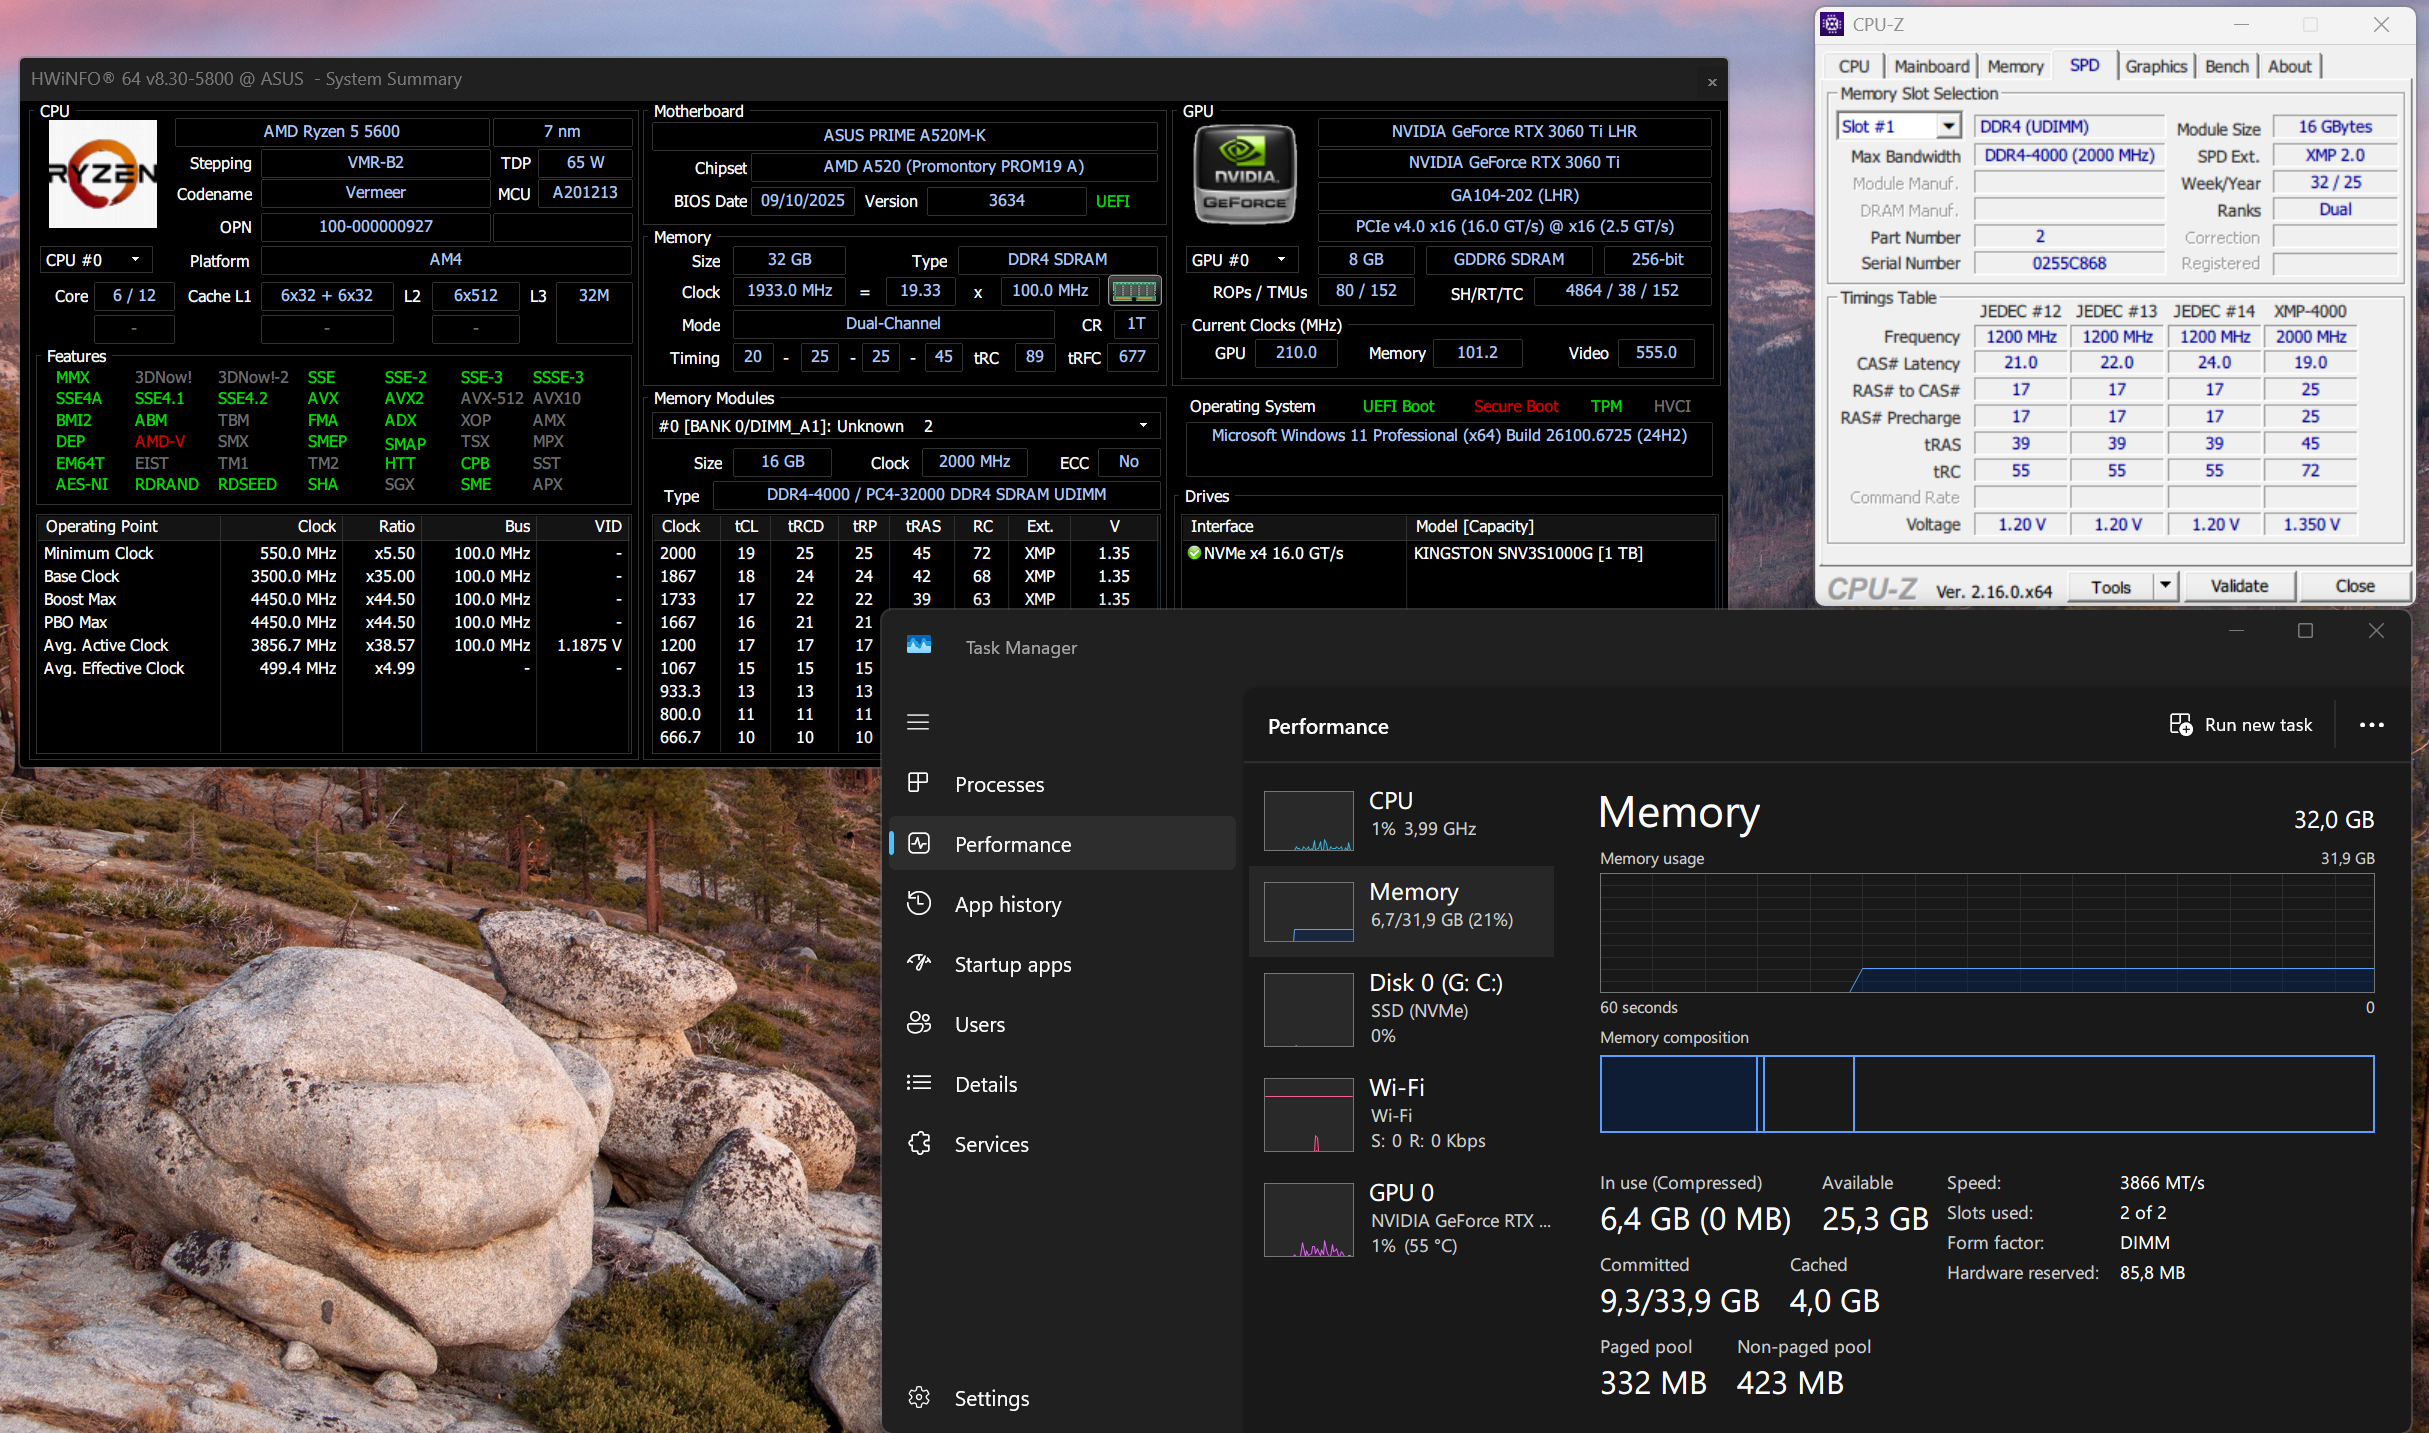
Task: Open the Slot #1 memory slot dropdown
Action: (1947, 127)
